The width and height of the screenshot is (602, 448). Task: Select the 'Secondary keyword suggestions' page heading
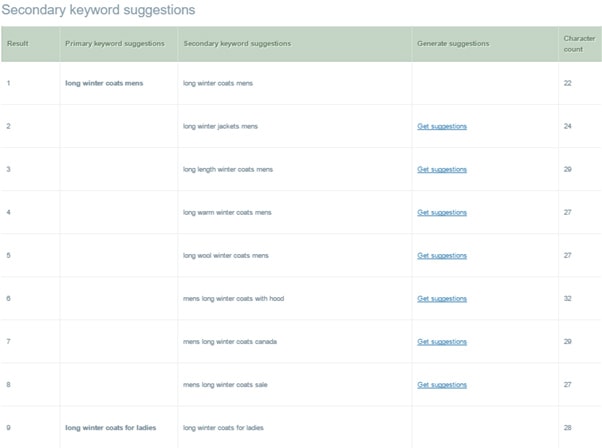click(98, 10)
